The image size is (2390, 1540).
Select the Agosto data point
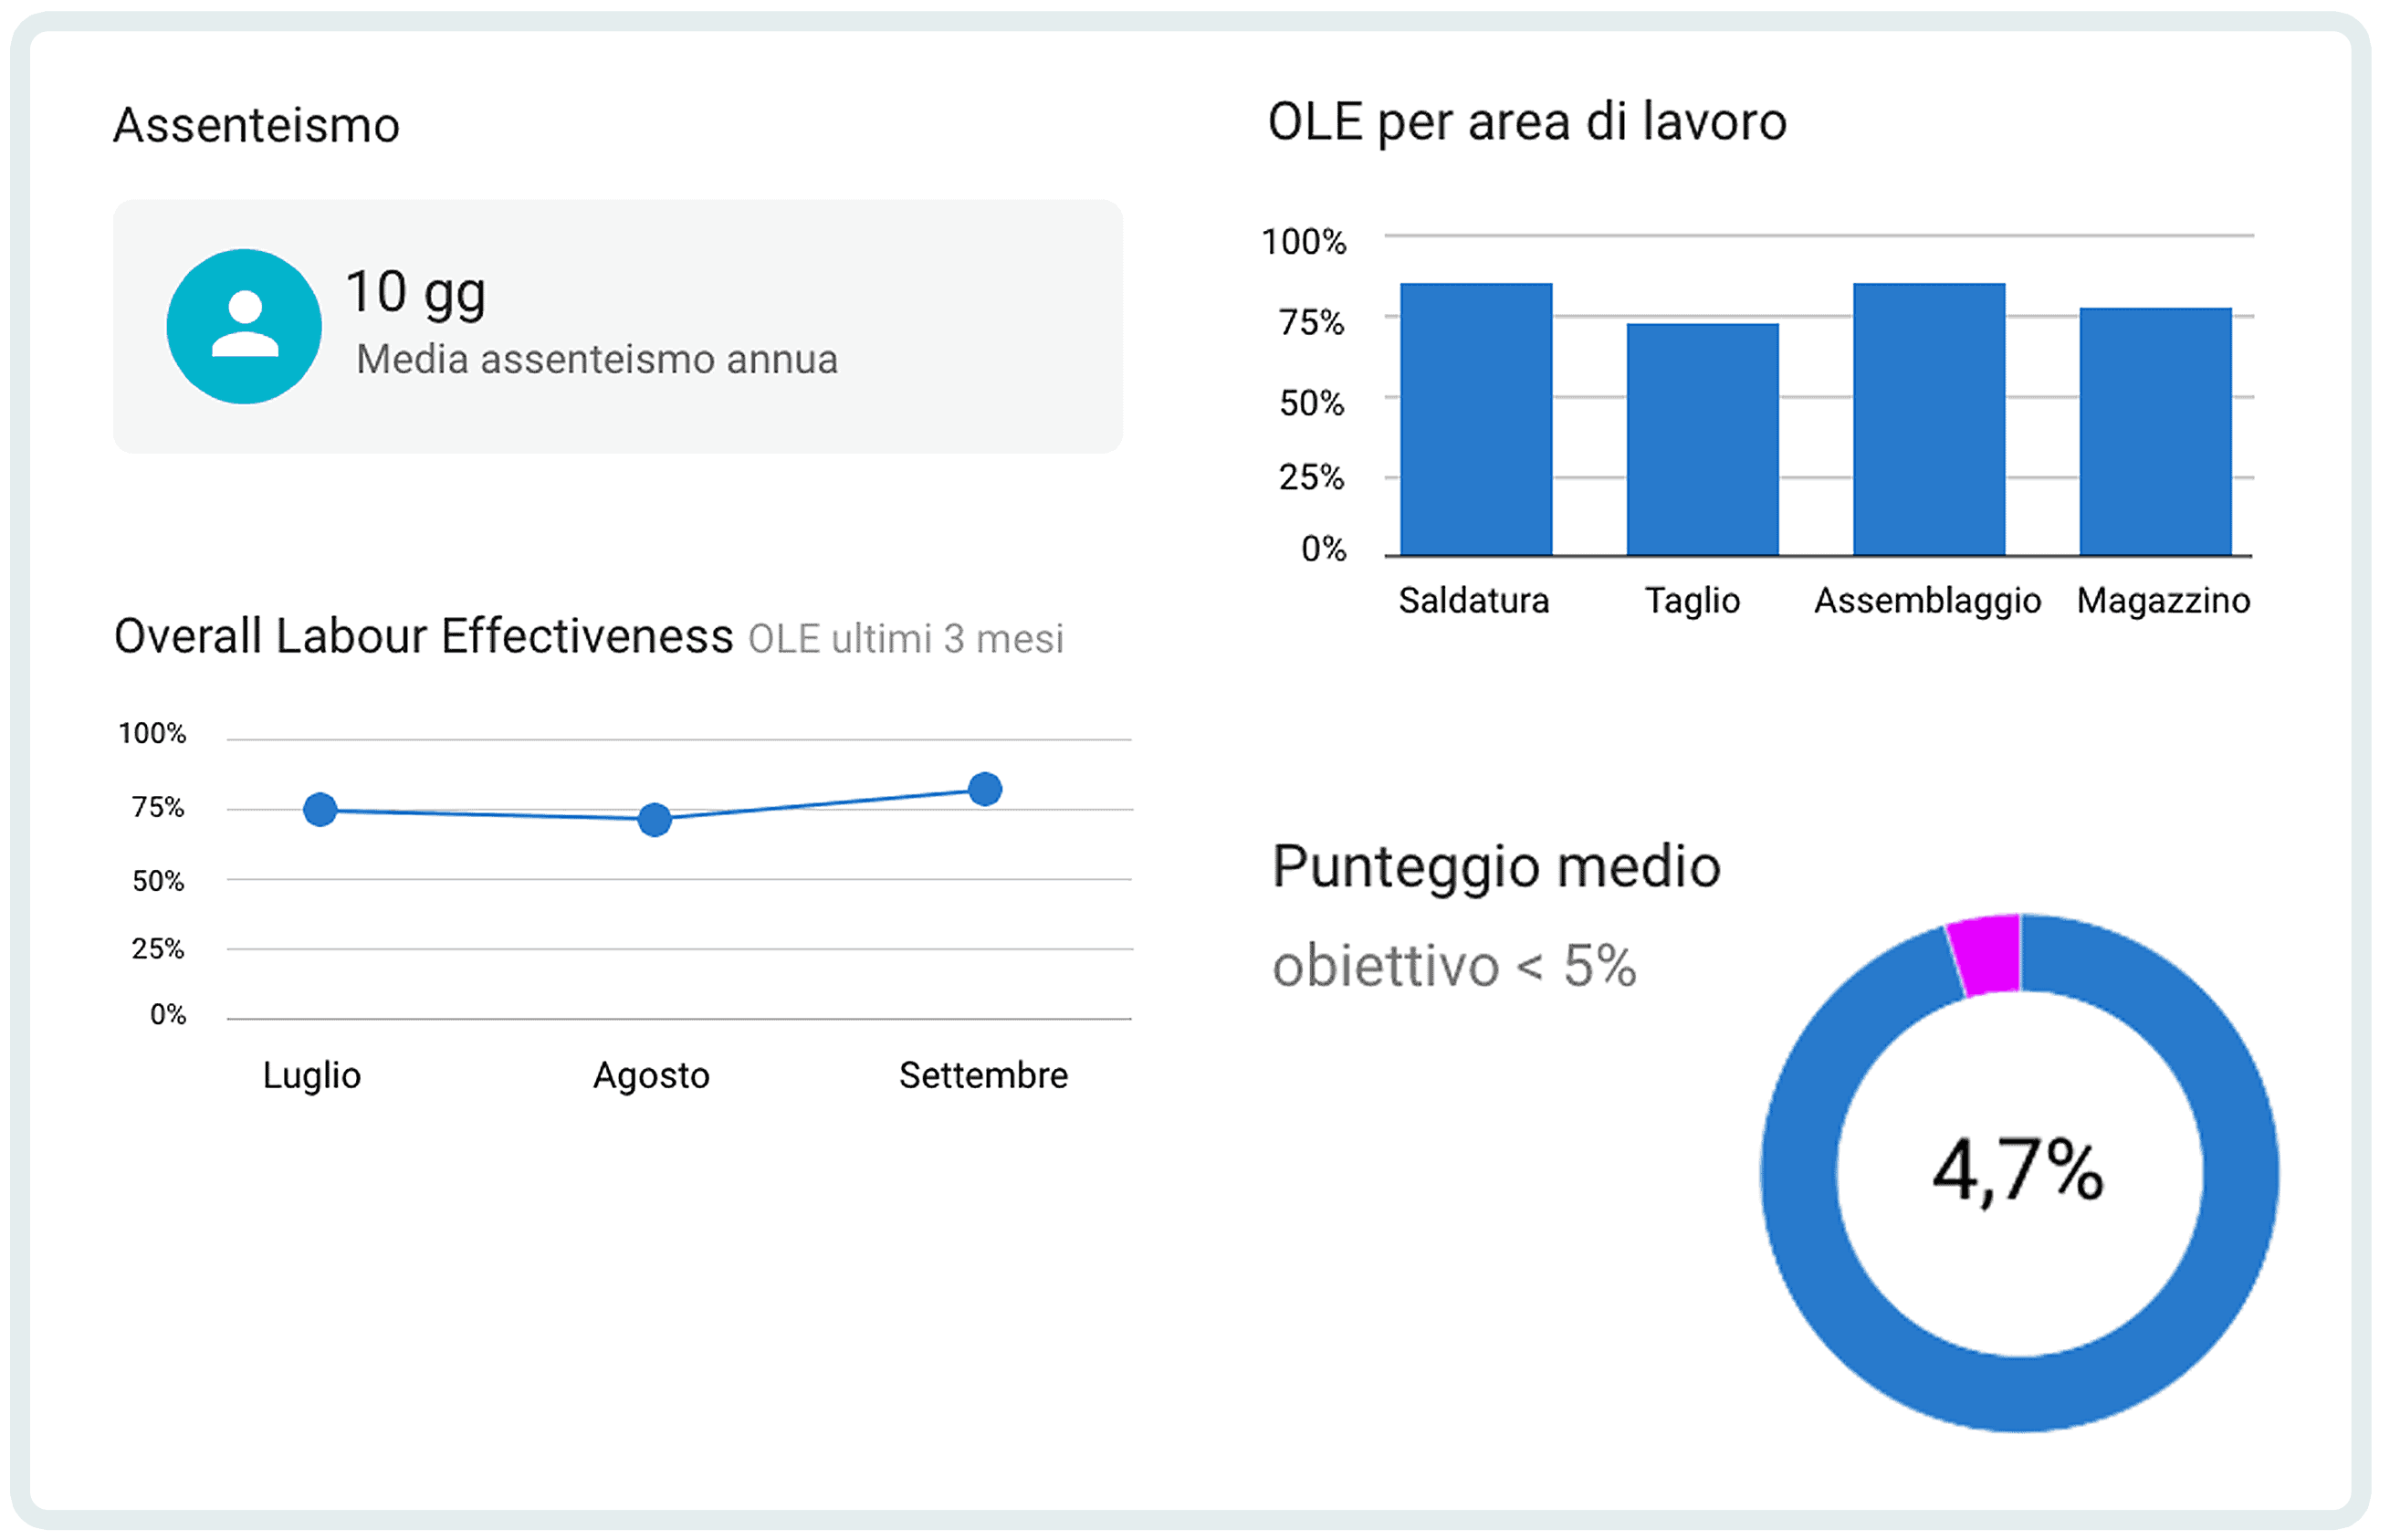655,820
